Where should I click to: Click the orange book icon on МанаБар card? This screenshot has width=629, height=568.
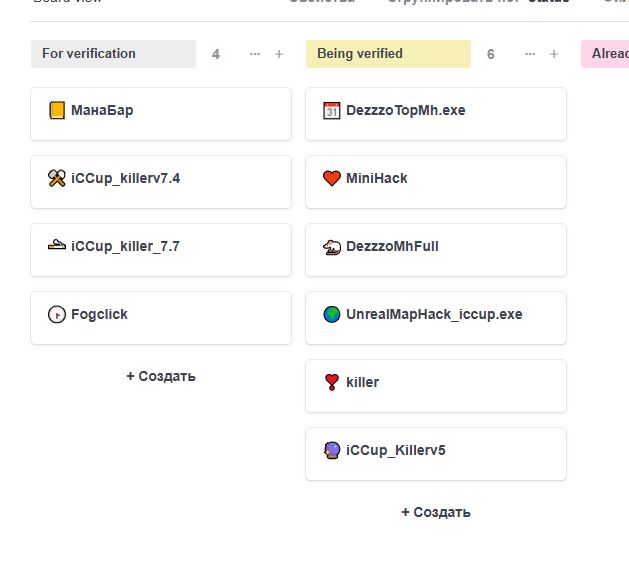click(x=57, y=110)
